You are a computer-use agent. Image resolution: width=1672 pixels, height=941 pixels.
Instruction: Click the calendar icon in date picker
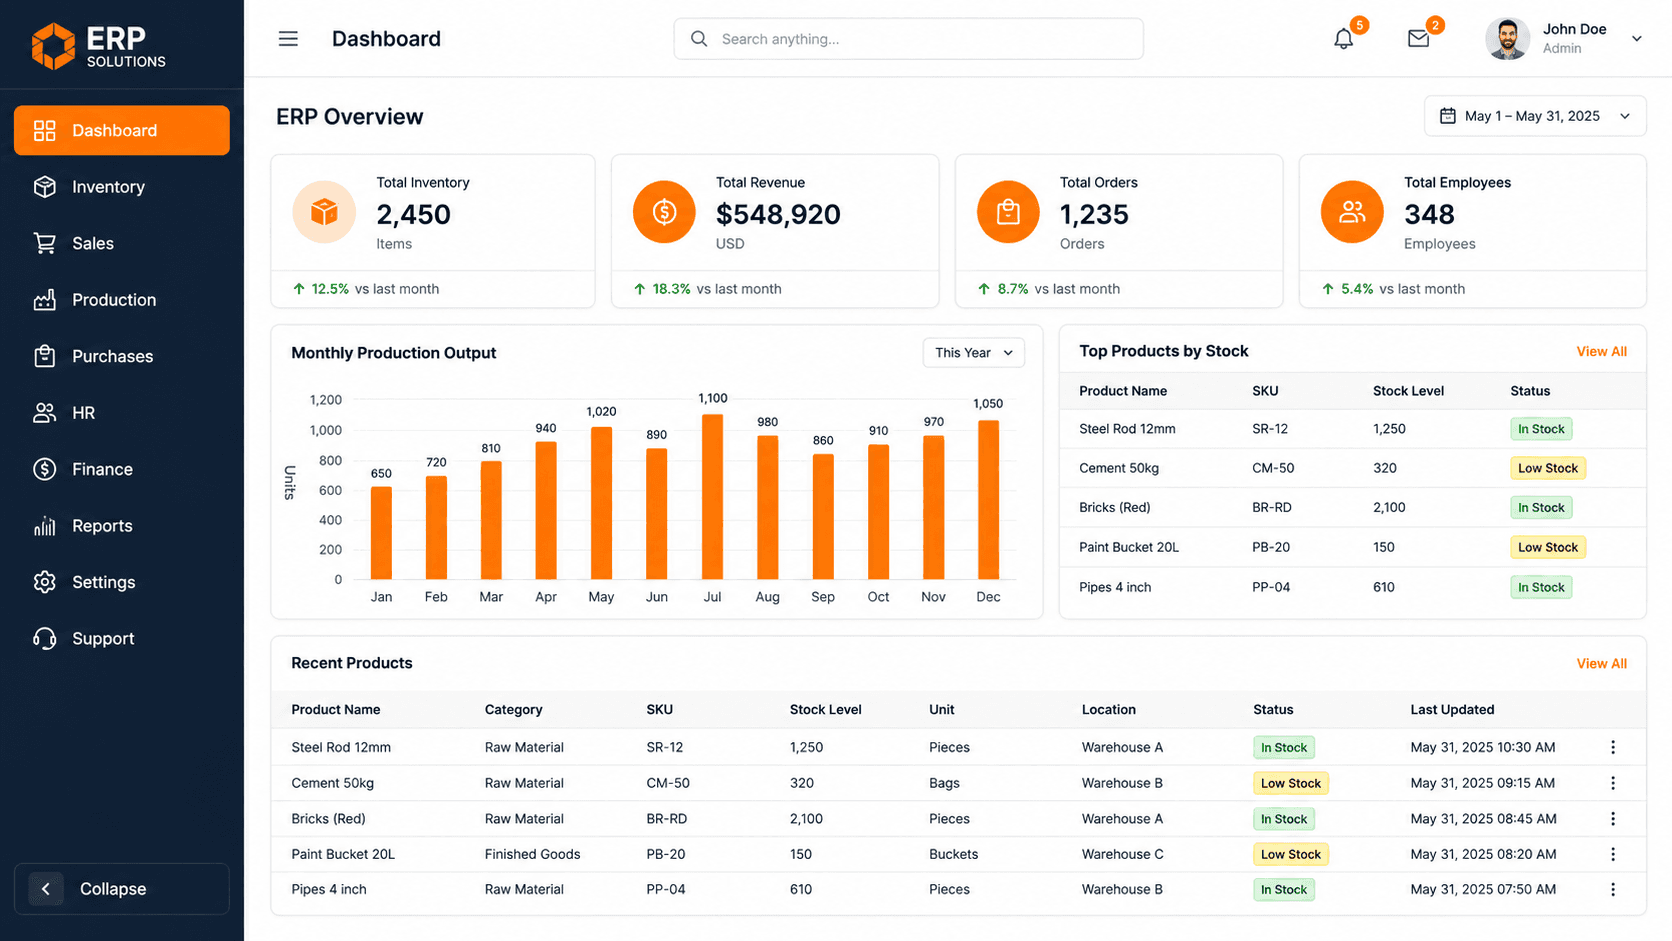coord(1447,116)
